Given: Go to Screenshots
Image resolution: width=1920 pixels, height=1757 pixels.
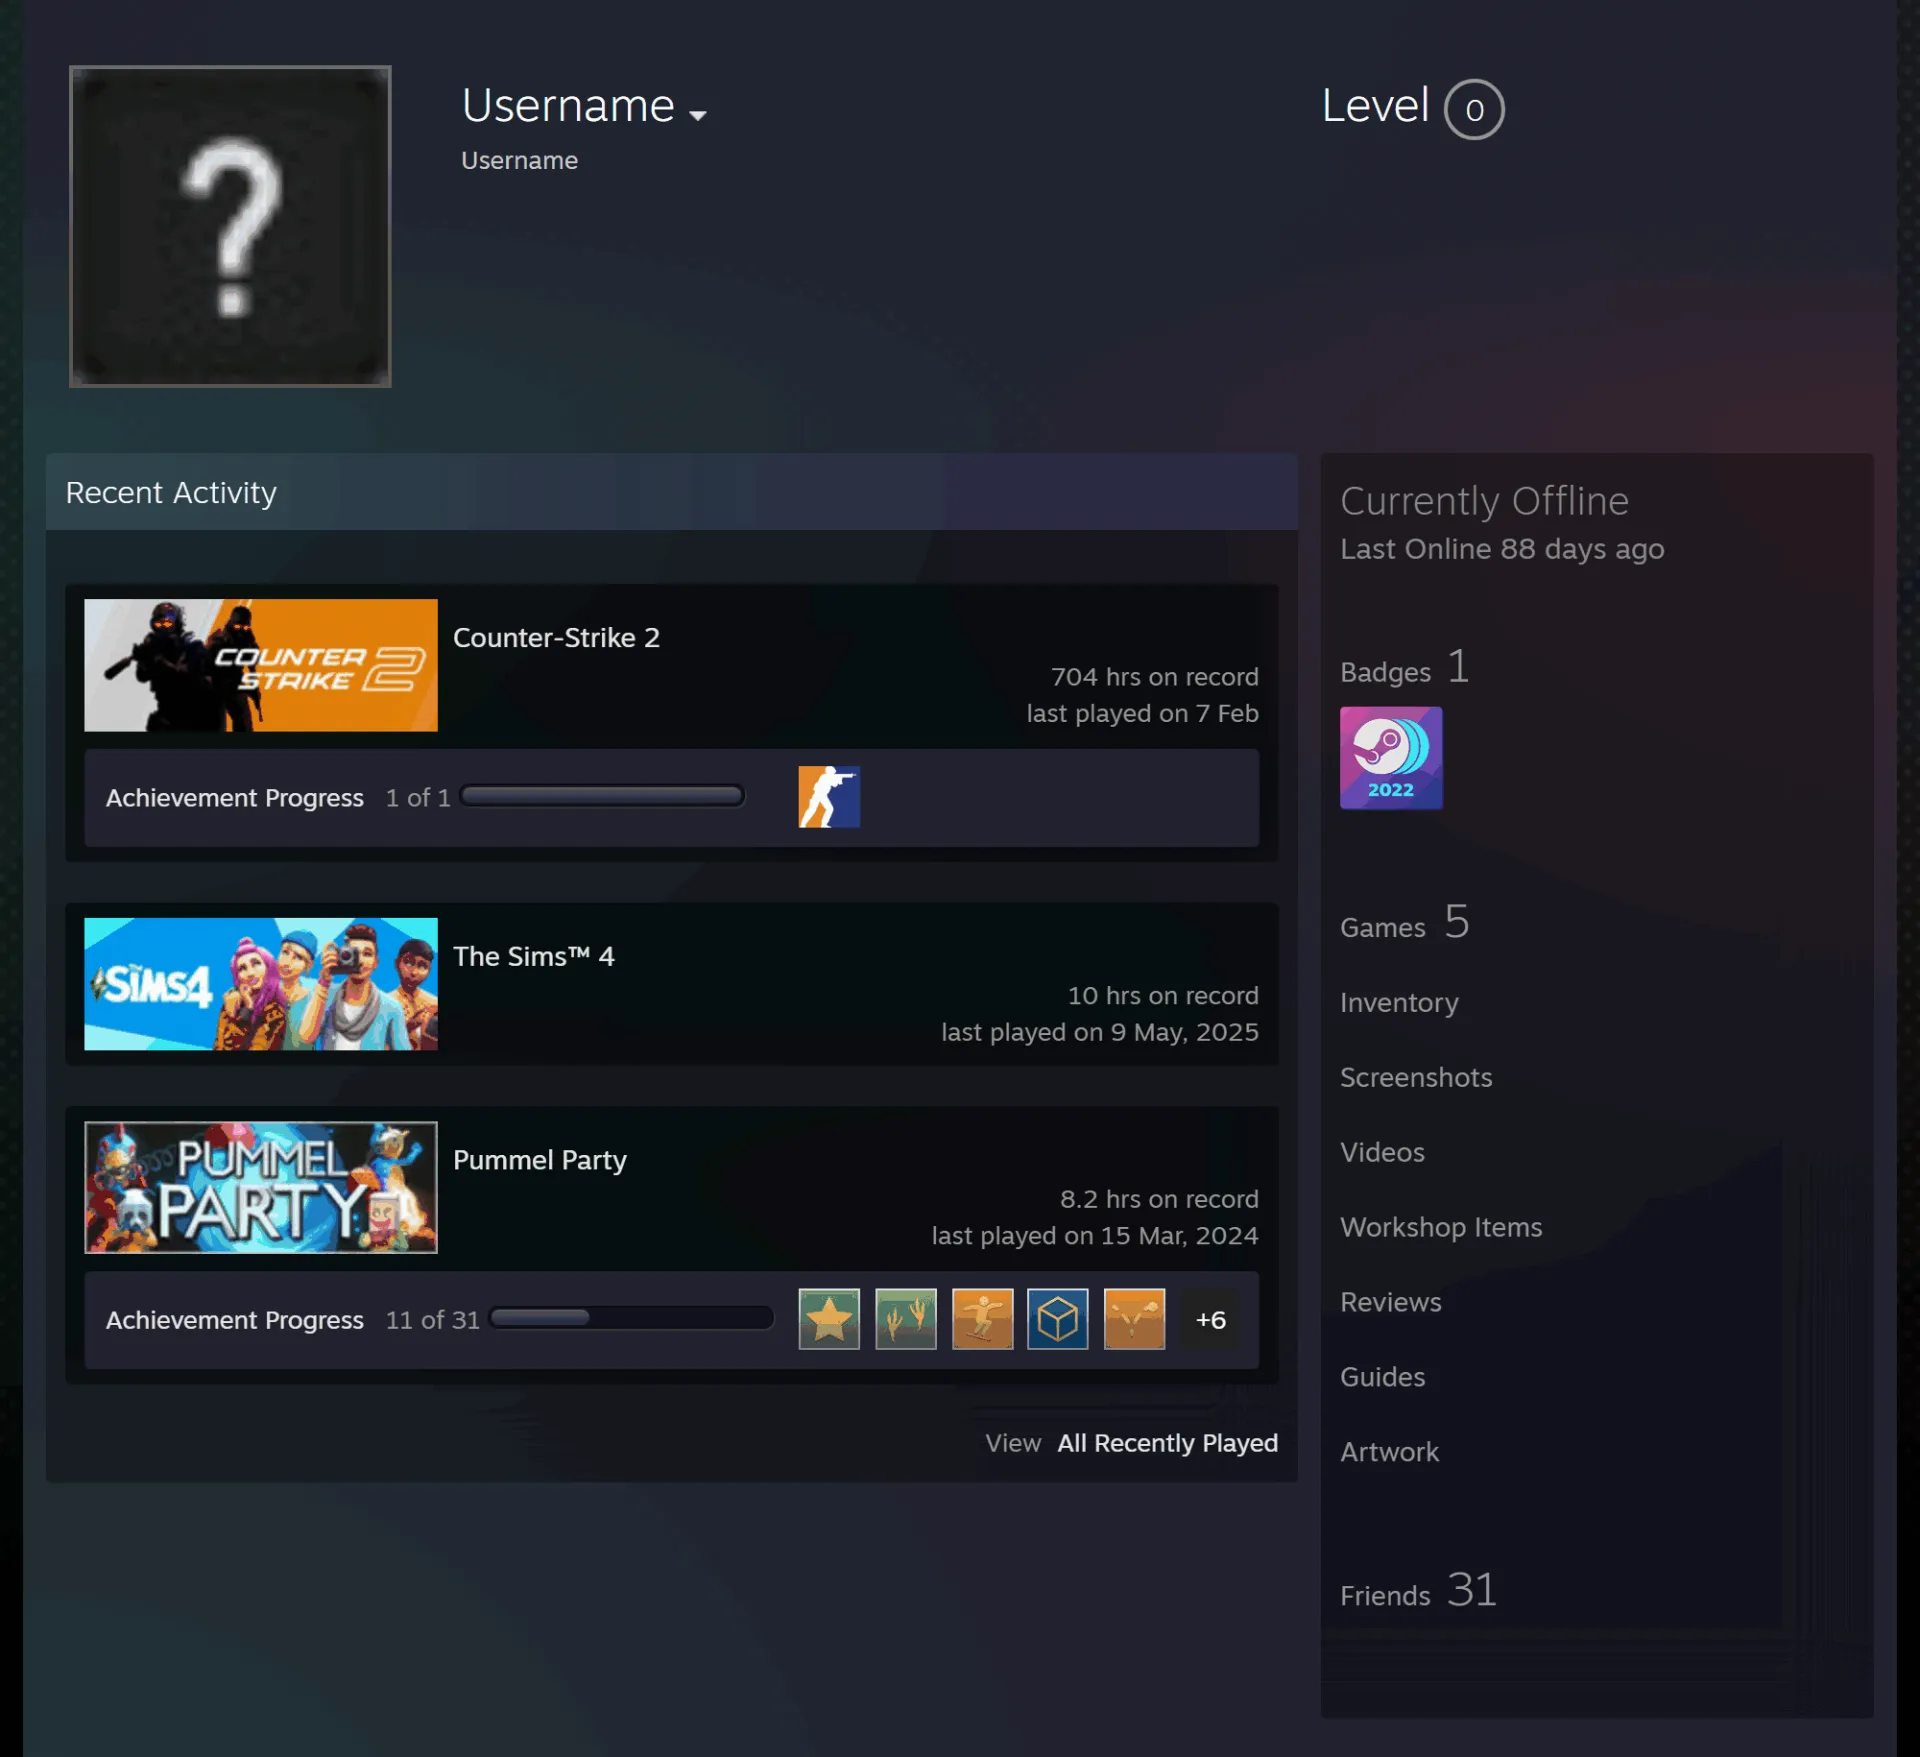Looking at the screenshot, I should [1416, 1077].
